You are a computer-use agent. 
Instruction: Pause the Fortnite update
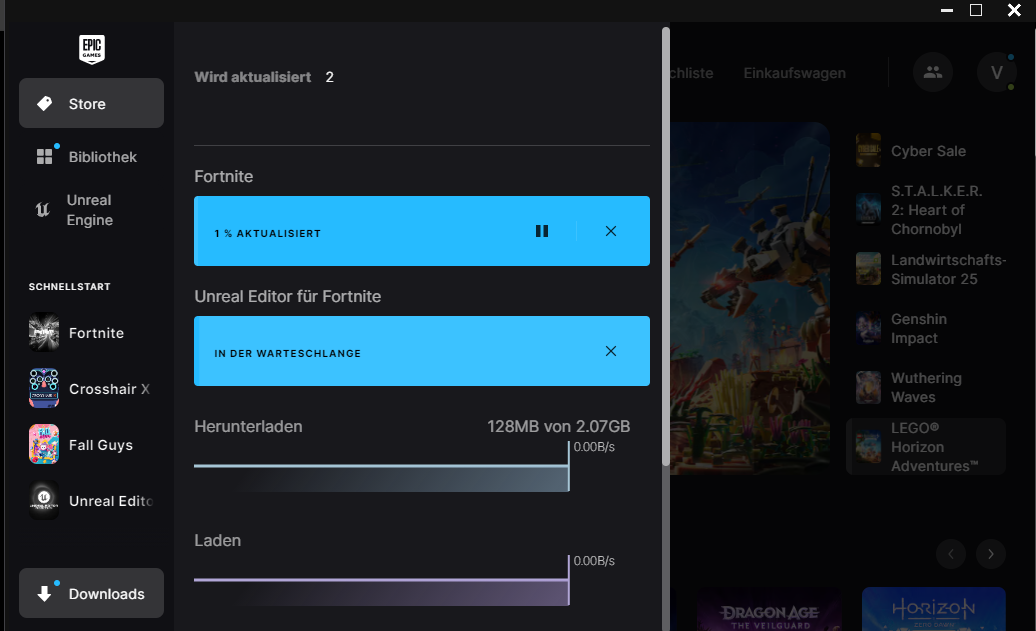(x=542, y=231)
